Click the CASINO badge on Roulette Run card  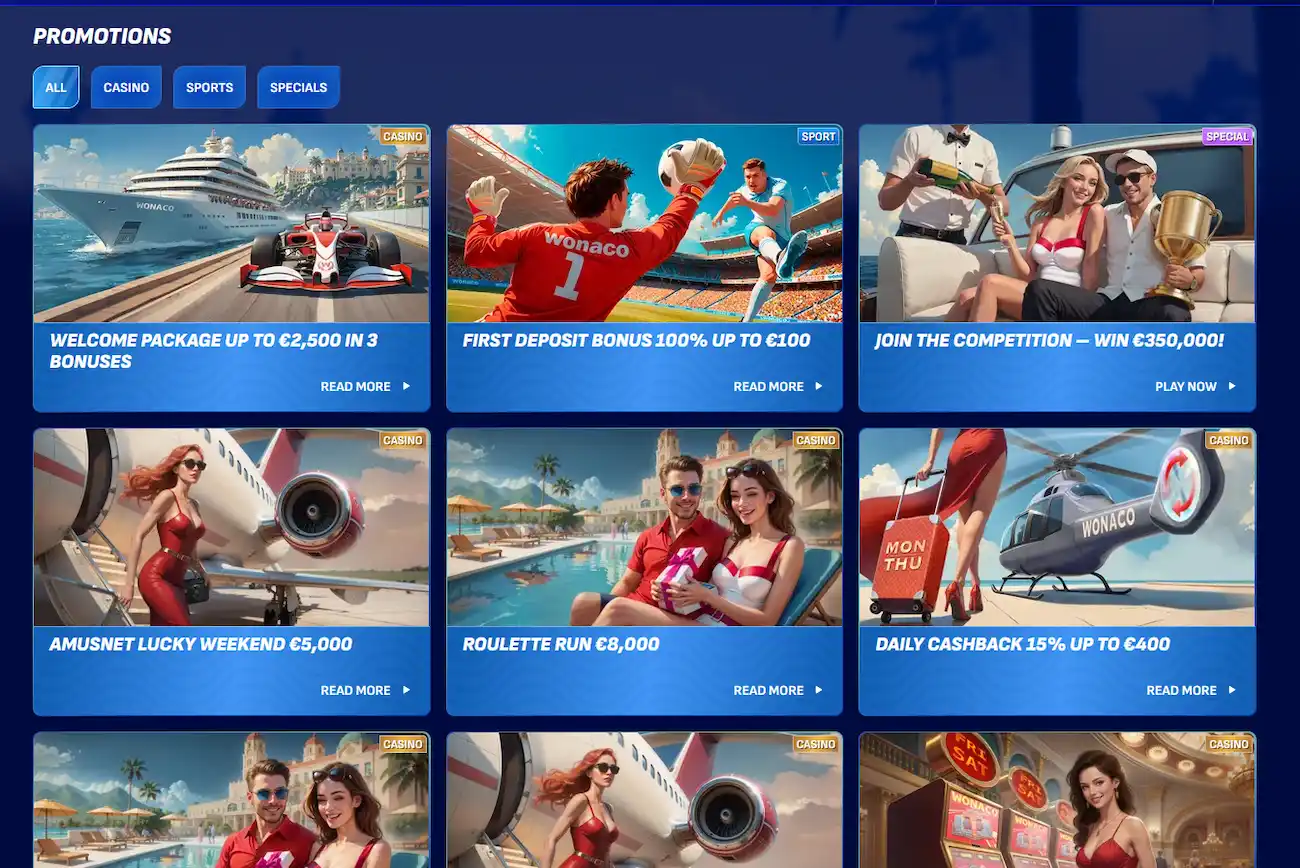(816, 440)
